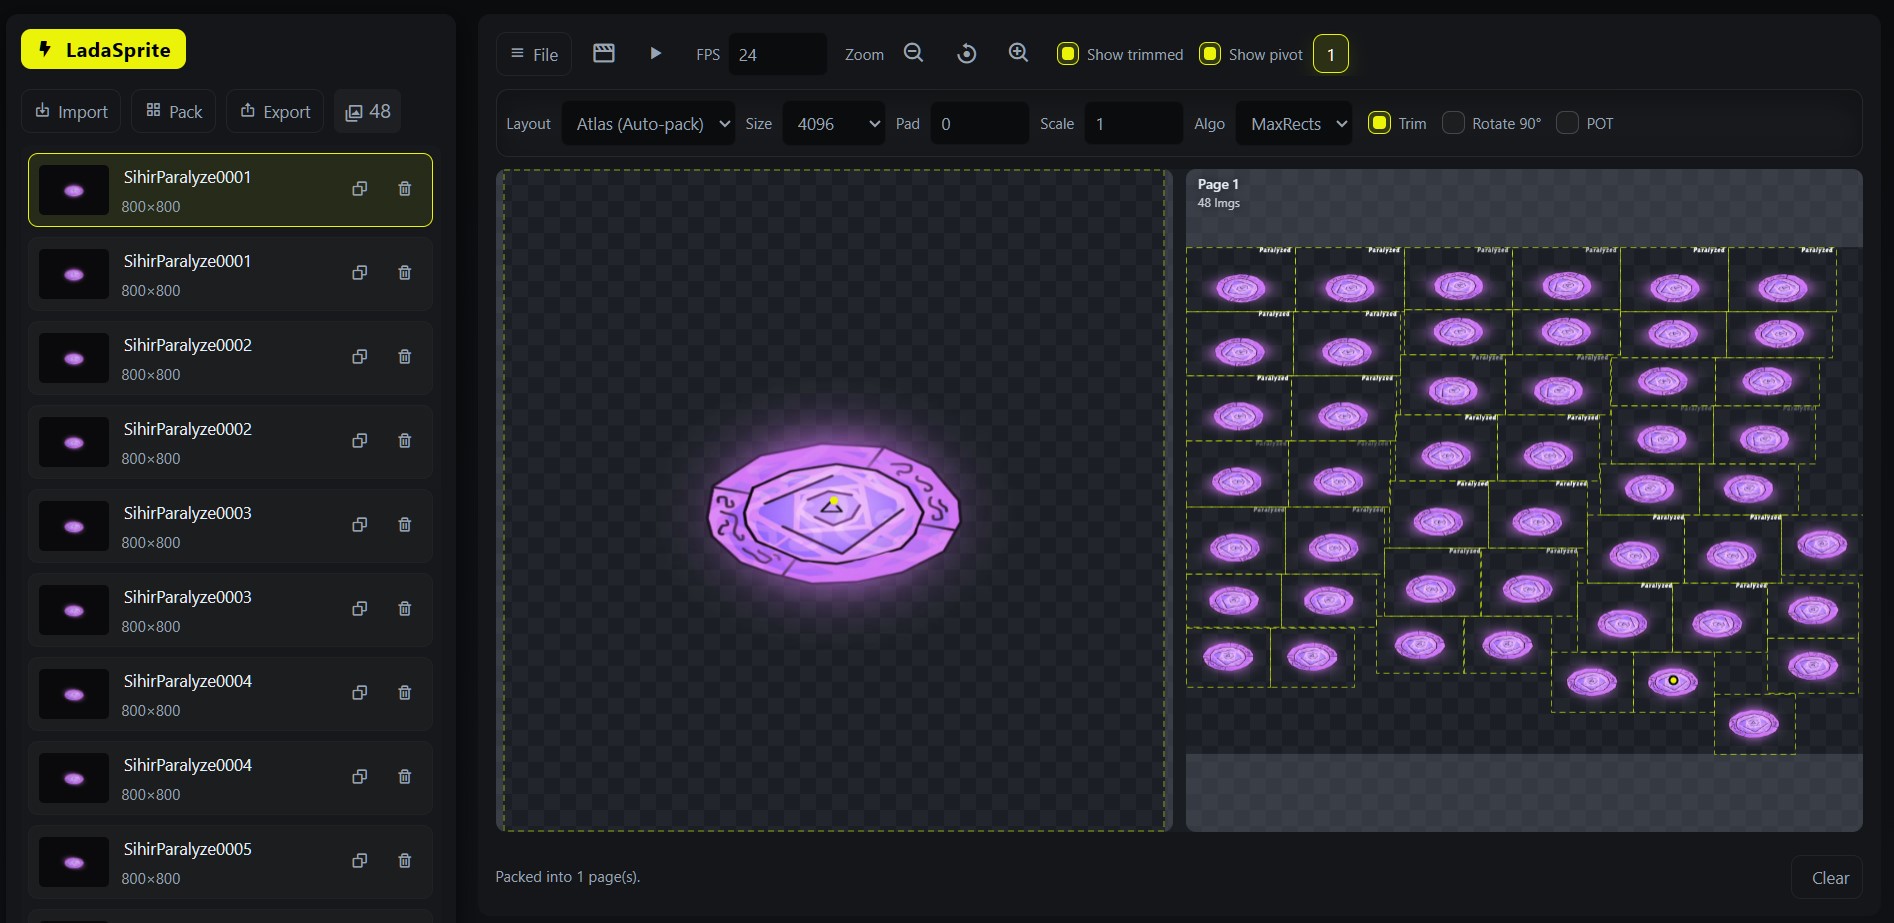Disable the Show trimmed toggle
The height and width of the screenshot is (923, 1894).
pyautogui.click(x=1069, y=54)
